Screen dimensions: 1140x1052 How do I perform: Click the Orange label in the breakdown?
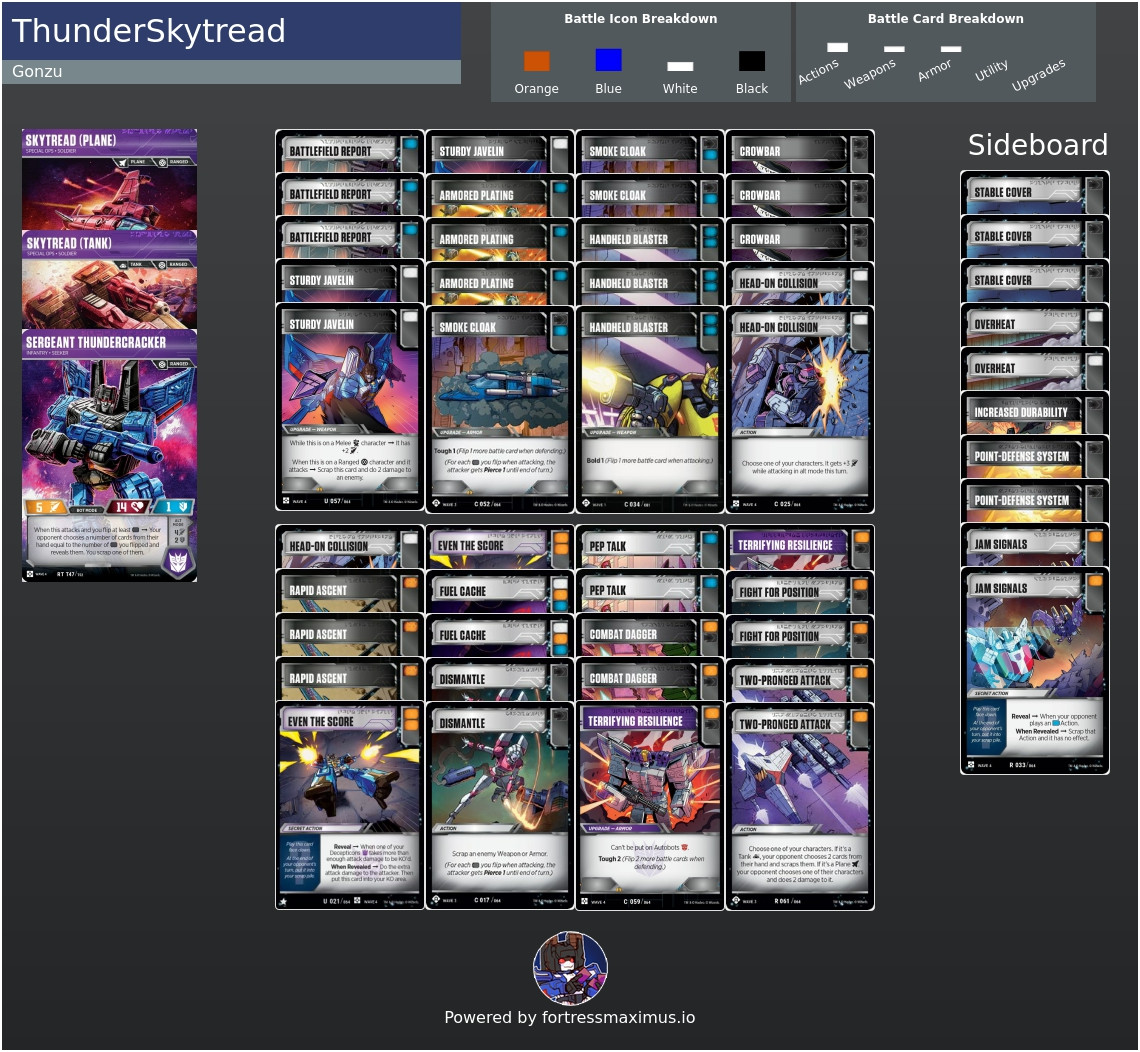point(537,89)
